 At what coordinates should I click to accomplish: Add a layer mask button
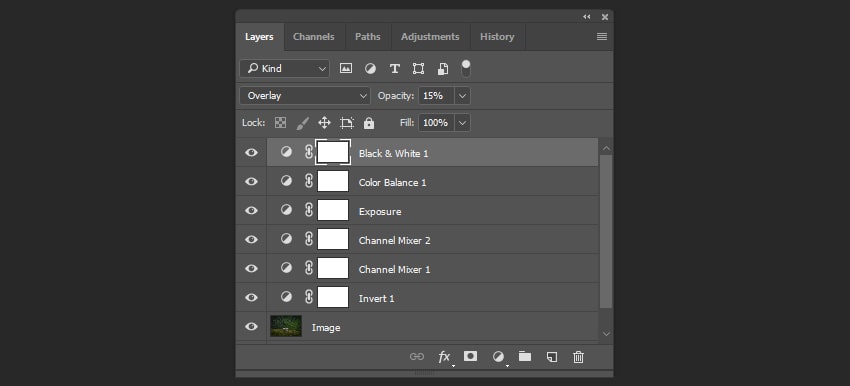pos(471,356)
